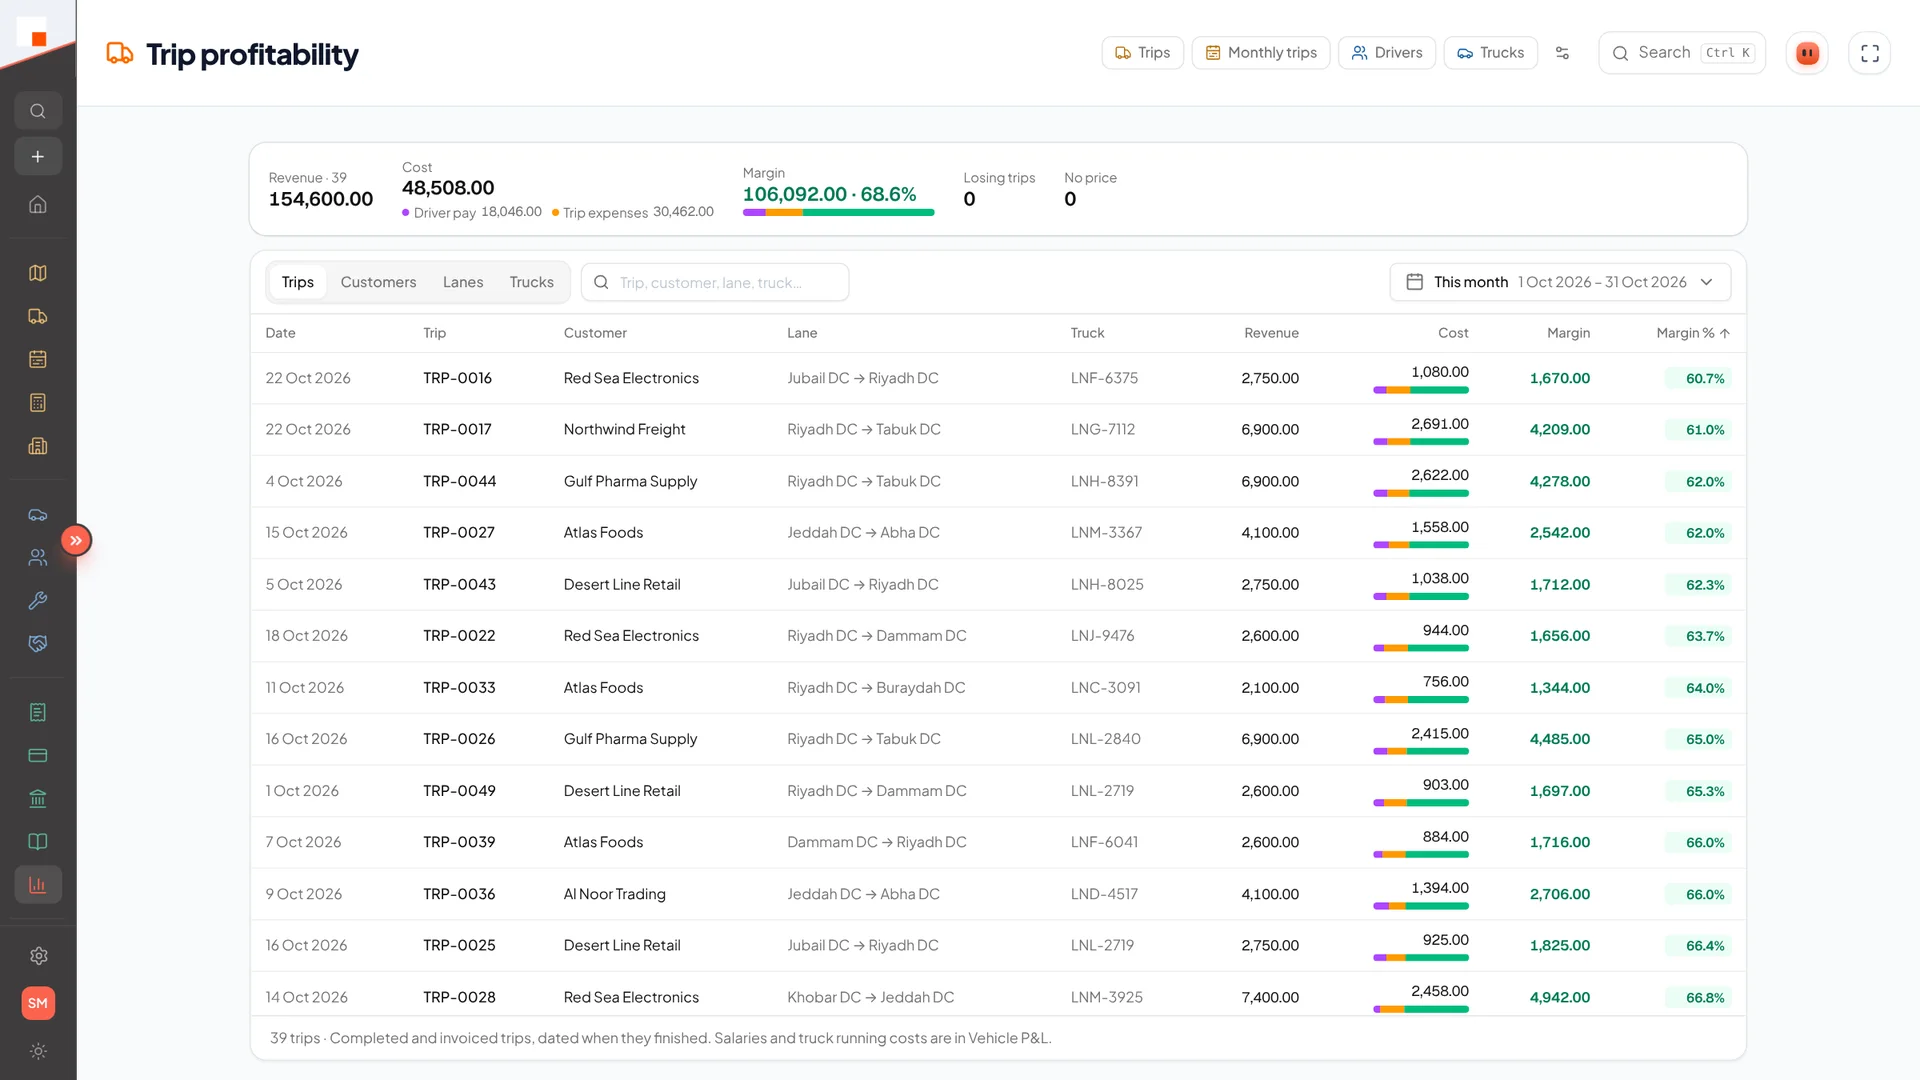
Task: Open the map icon in sidebar
Action: 38,273
